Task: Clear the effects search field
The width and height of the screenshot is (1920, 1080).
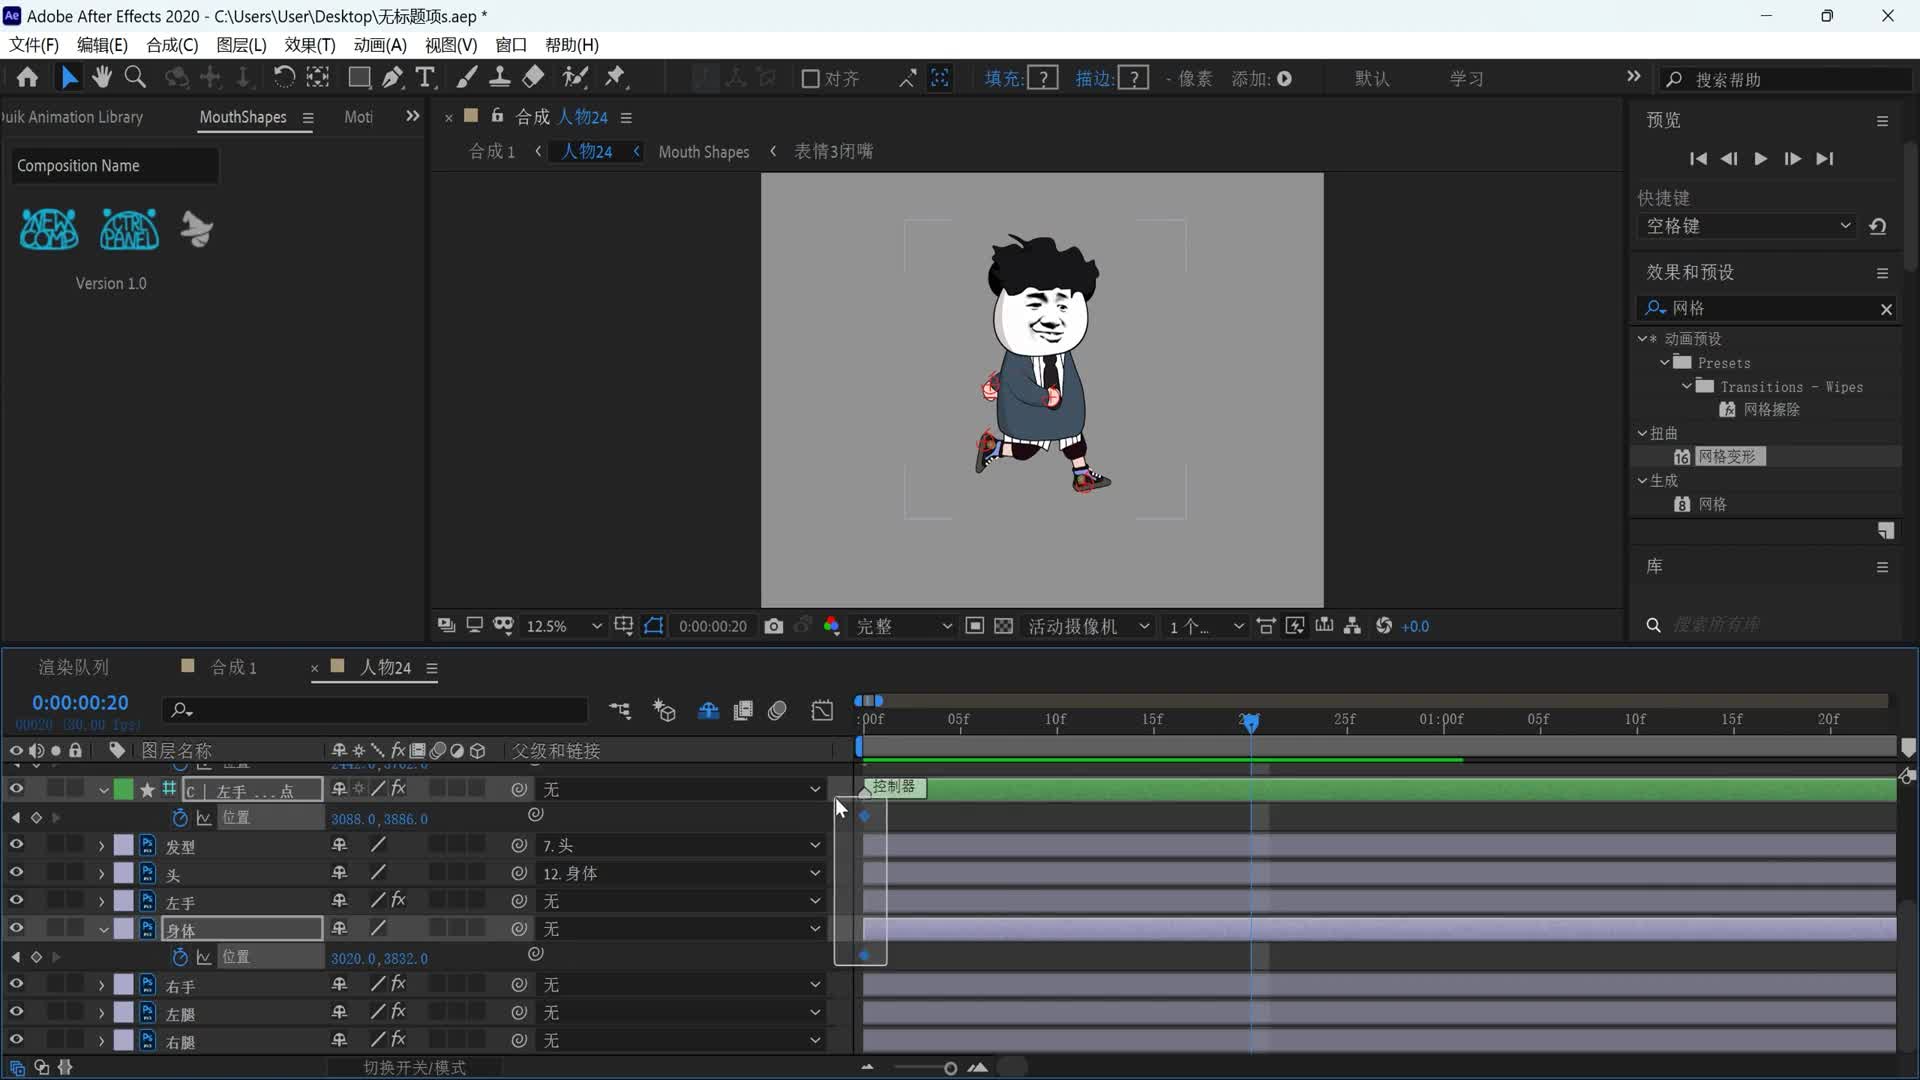Action: [x=1886, y=309]
